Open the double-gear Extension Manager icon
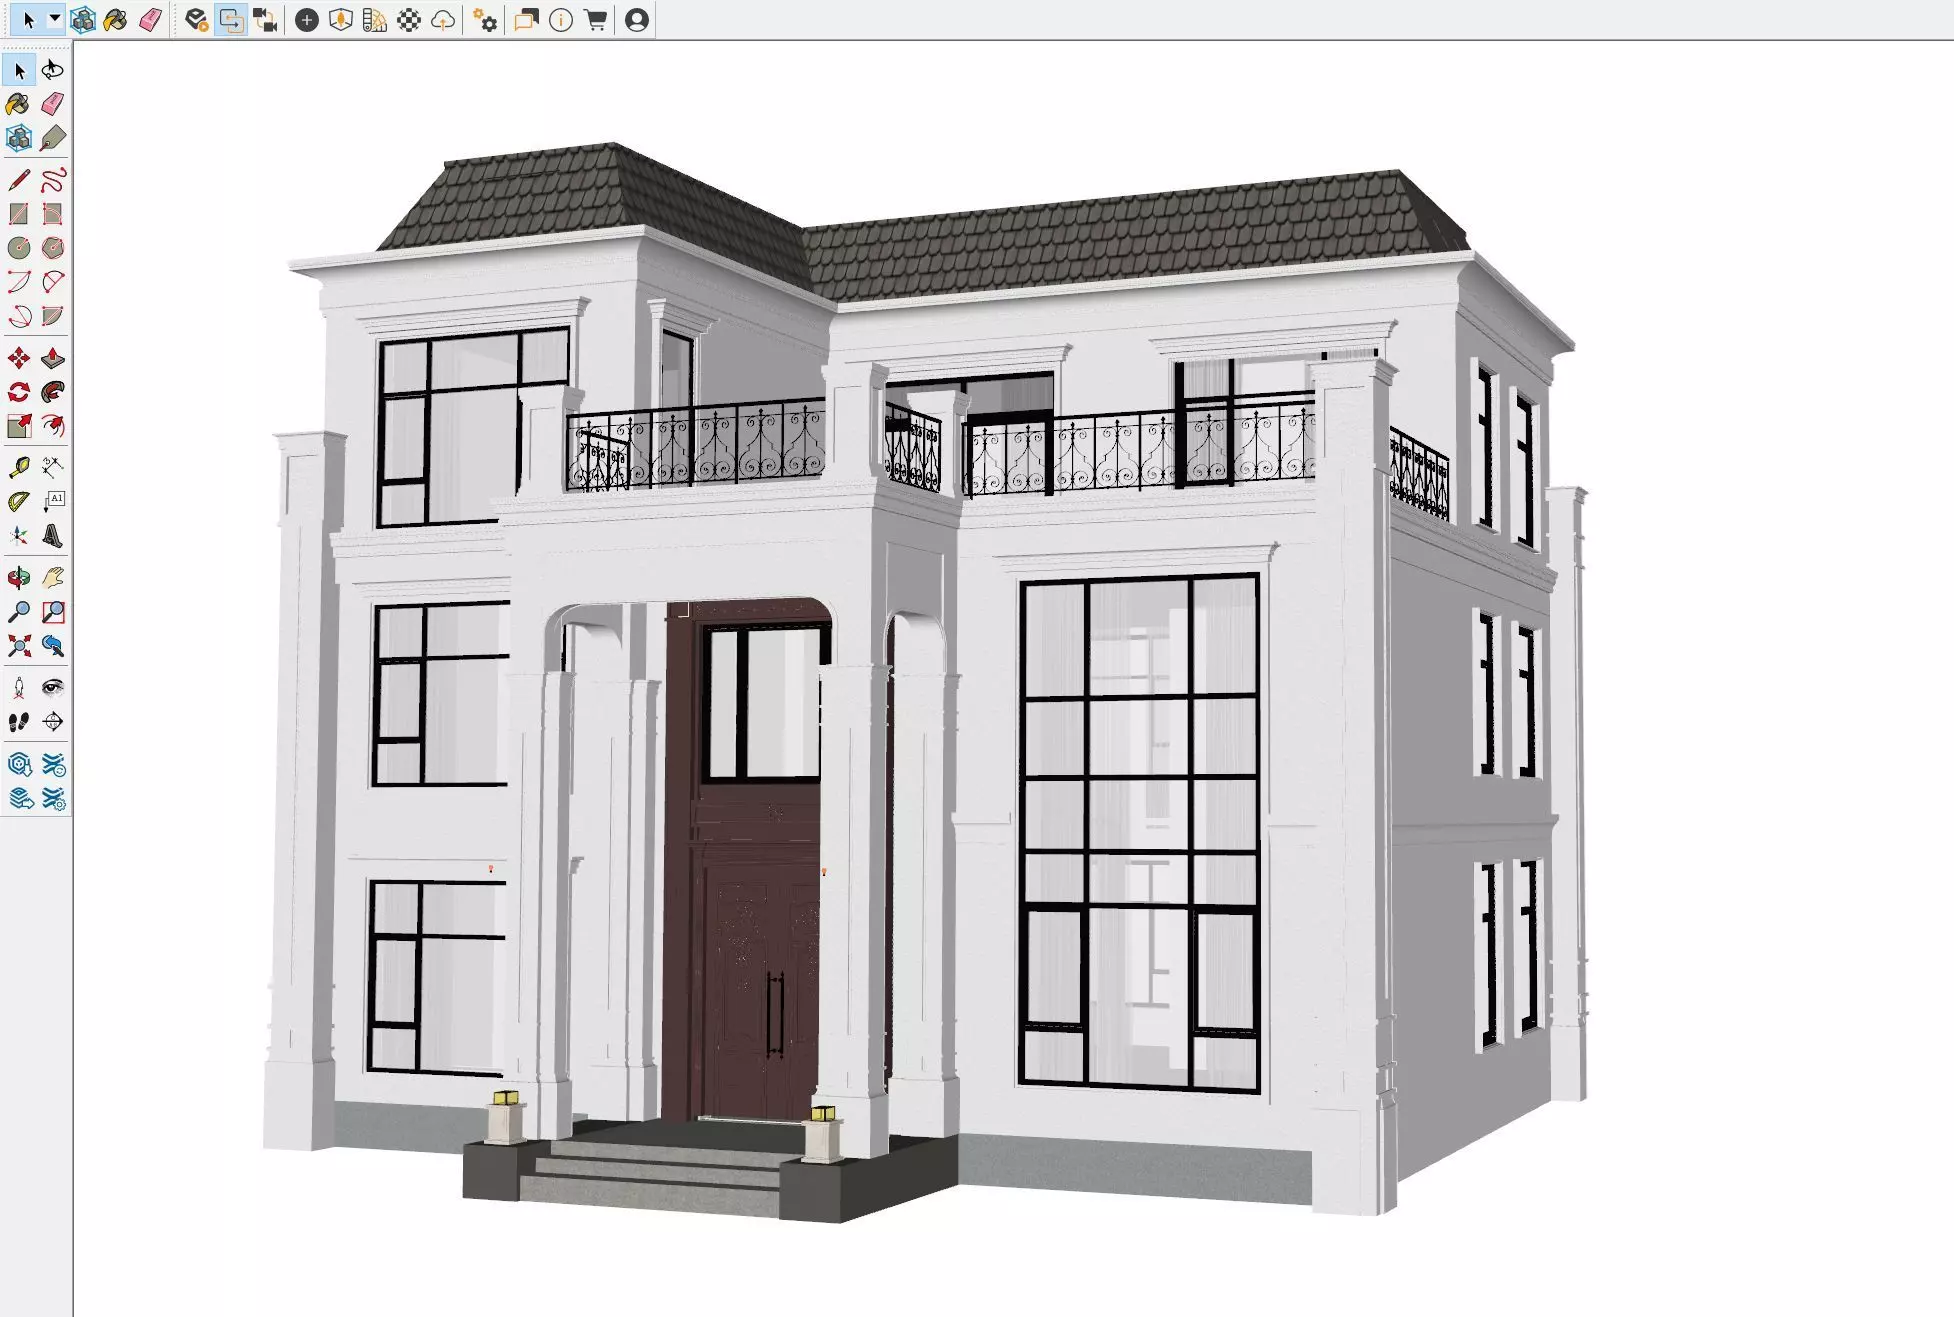 (485, 20)
